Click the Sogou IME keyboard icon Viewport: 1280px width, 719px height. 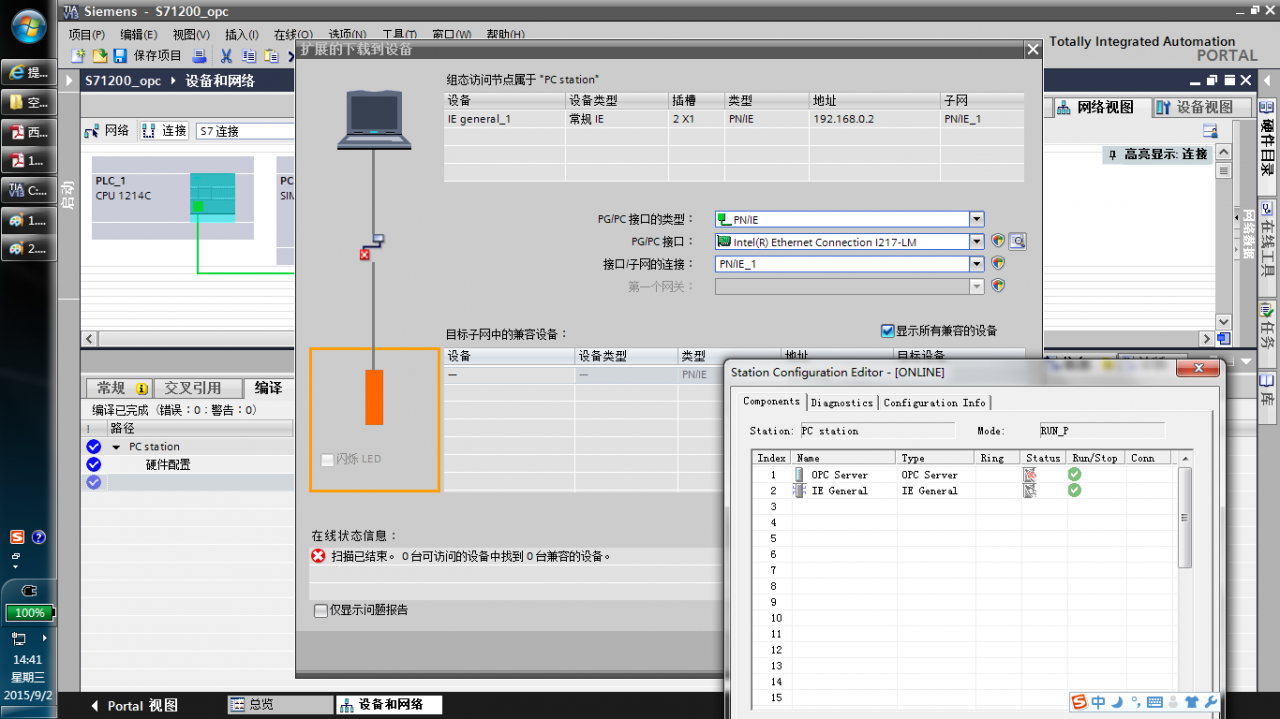[1155, 702]
